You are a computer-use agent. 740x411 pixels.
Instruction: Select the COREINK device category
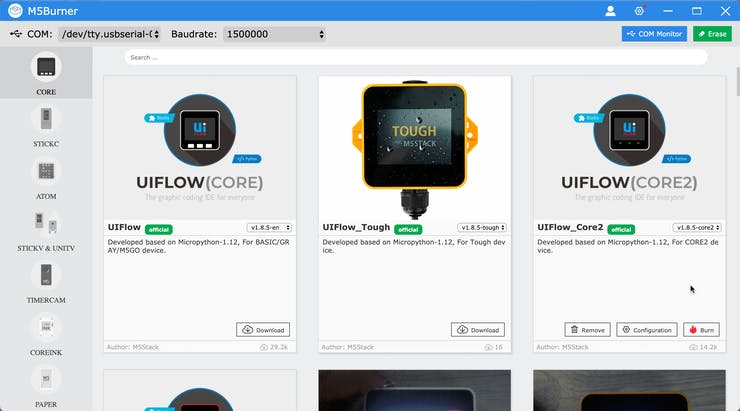[x=46, y=333]
